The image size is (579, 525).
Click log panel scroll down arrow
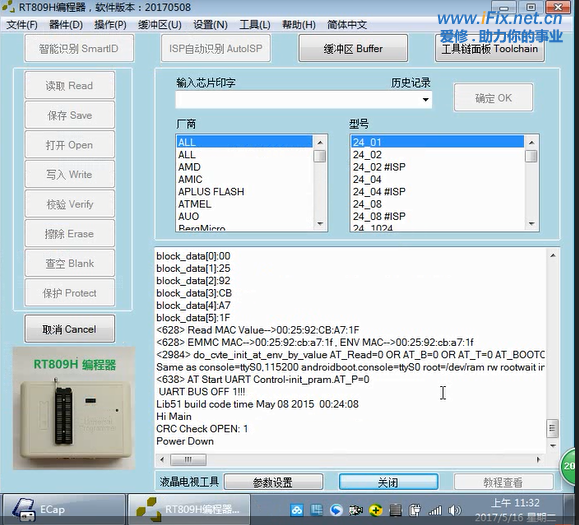[553, 446]
